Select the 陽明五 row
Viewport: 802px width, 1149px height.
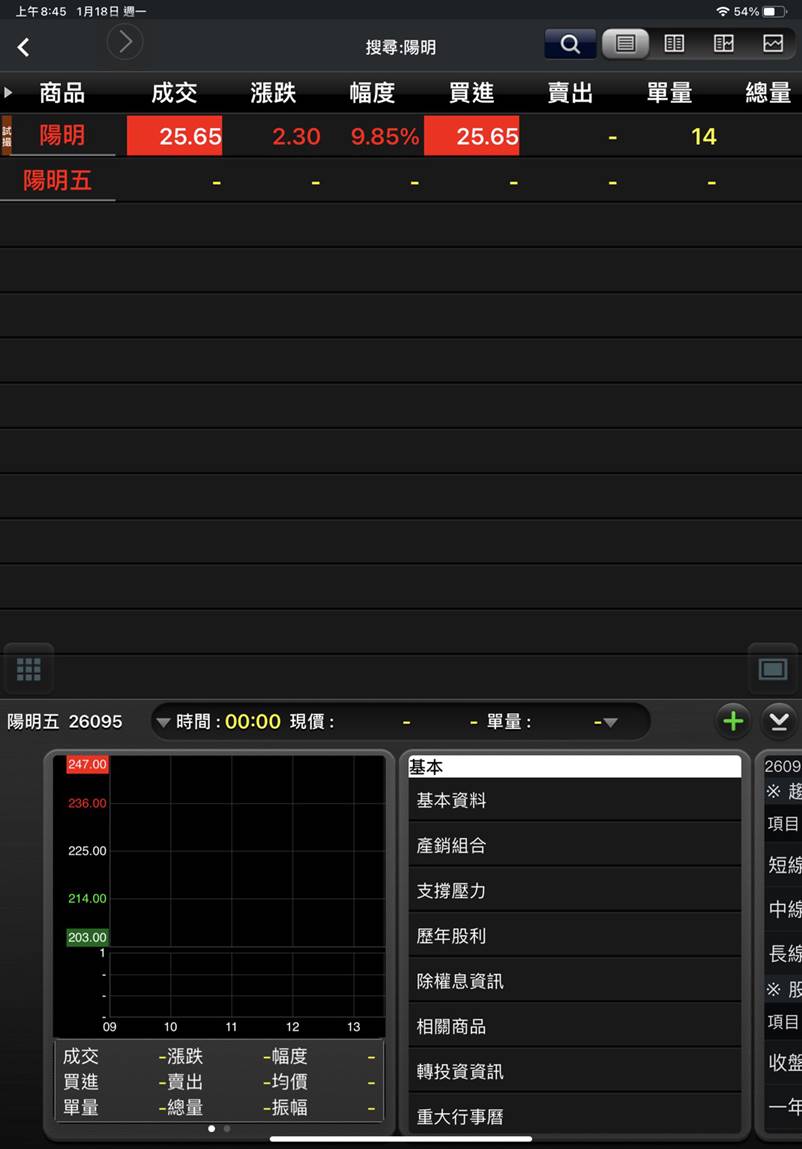click(x=57, y=181)
